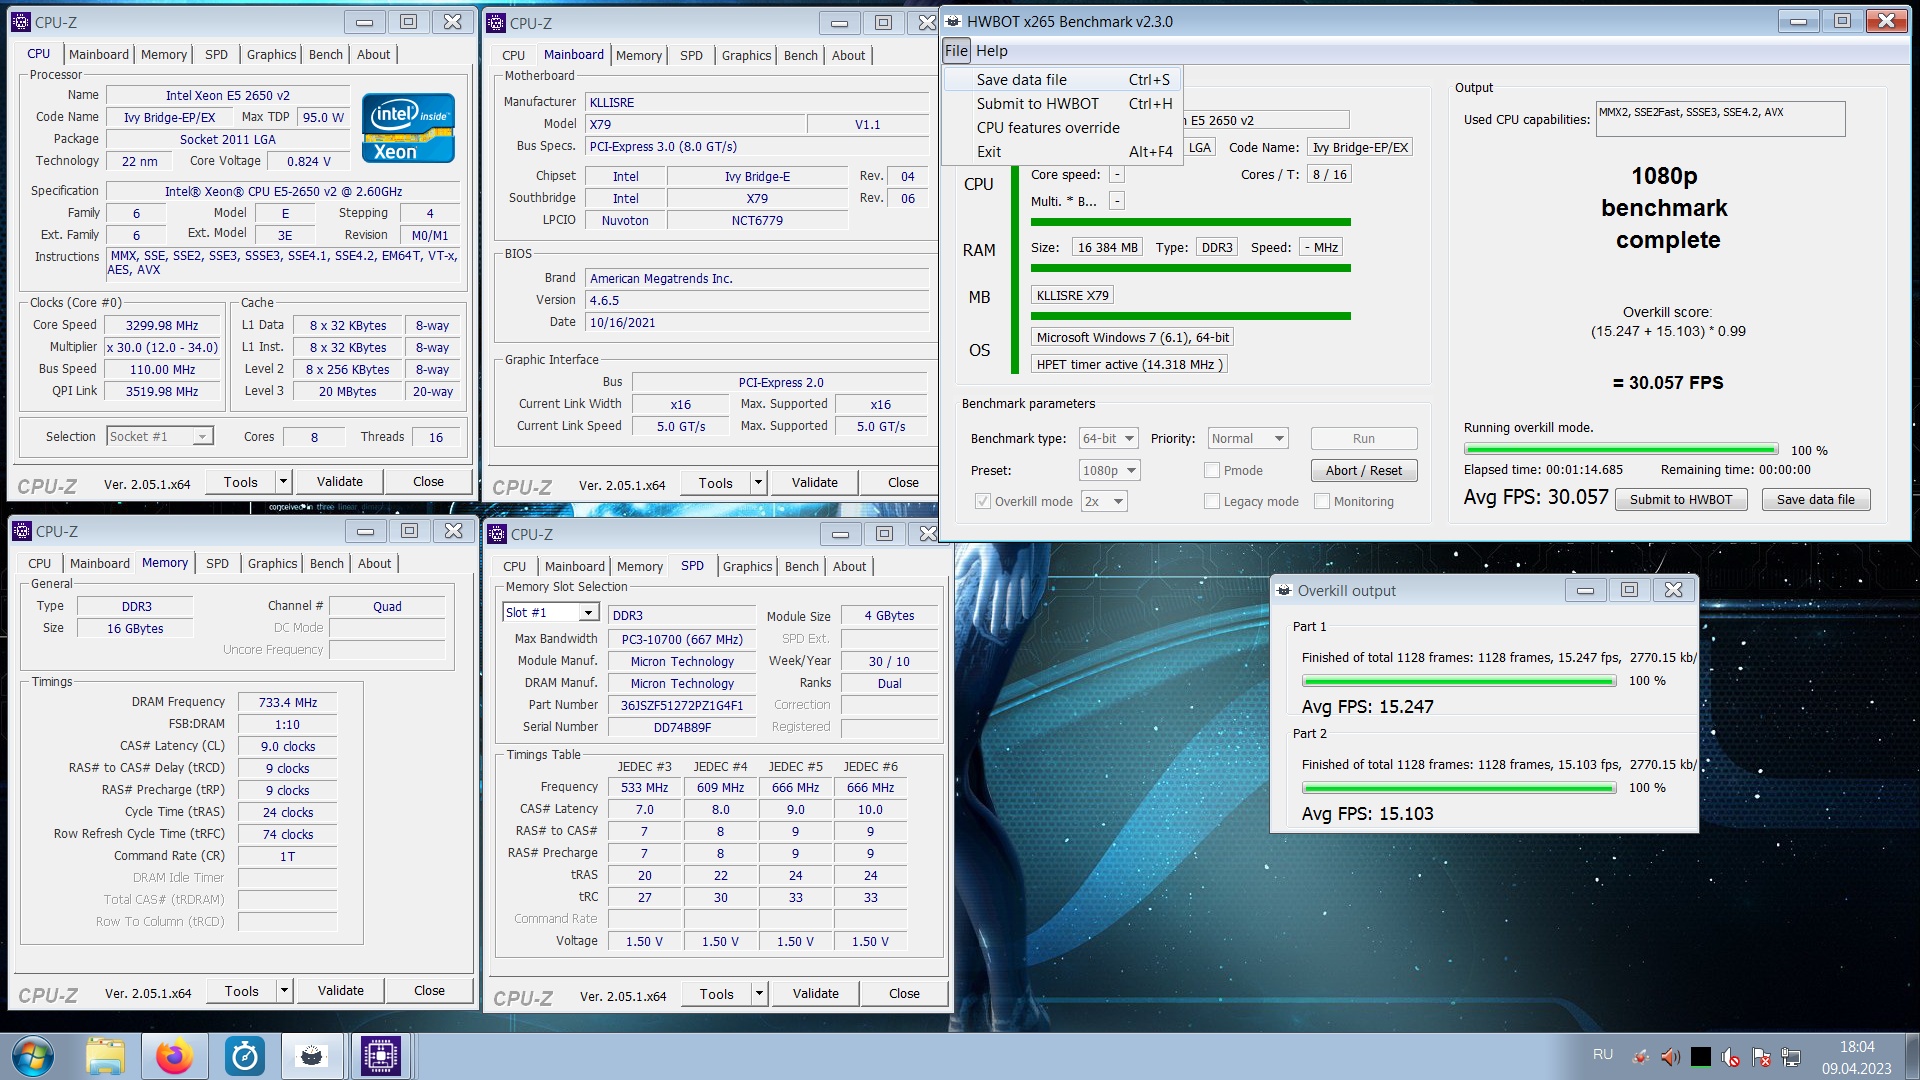Click Save data file button in Output panel
This screenshot has height=1080, width=1920.
(x=1815, y=500)
